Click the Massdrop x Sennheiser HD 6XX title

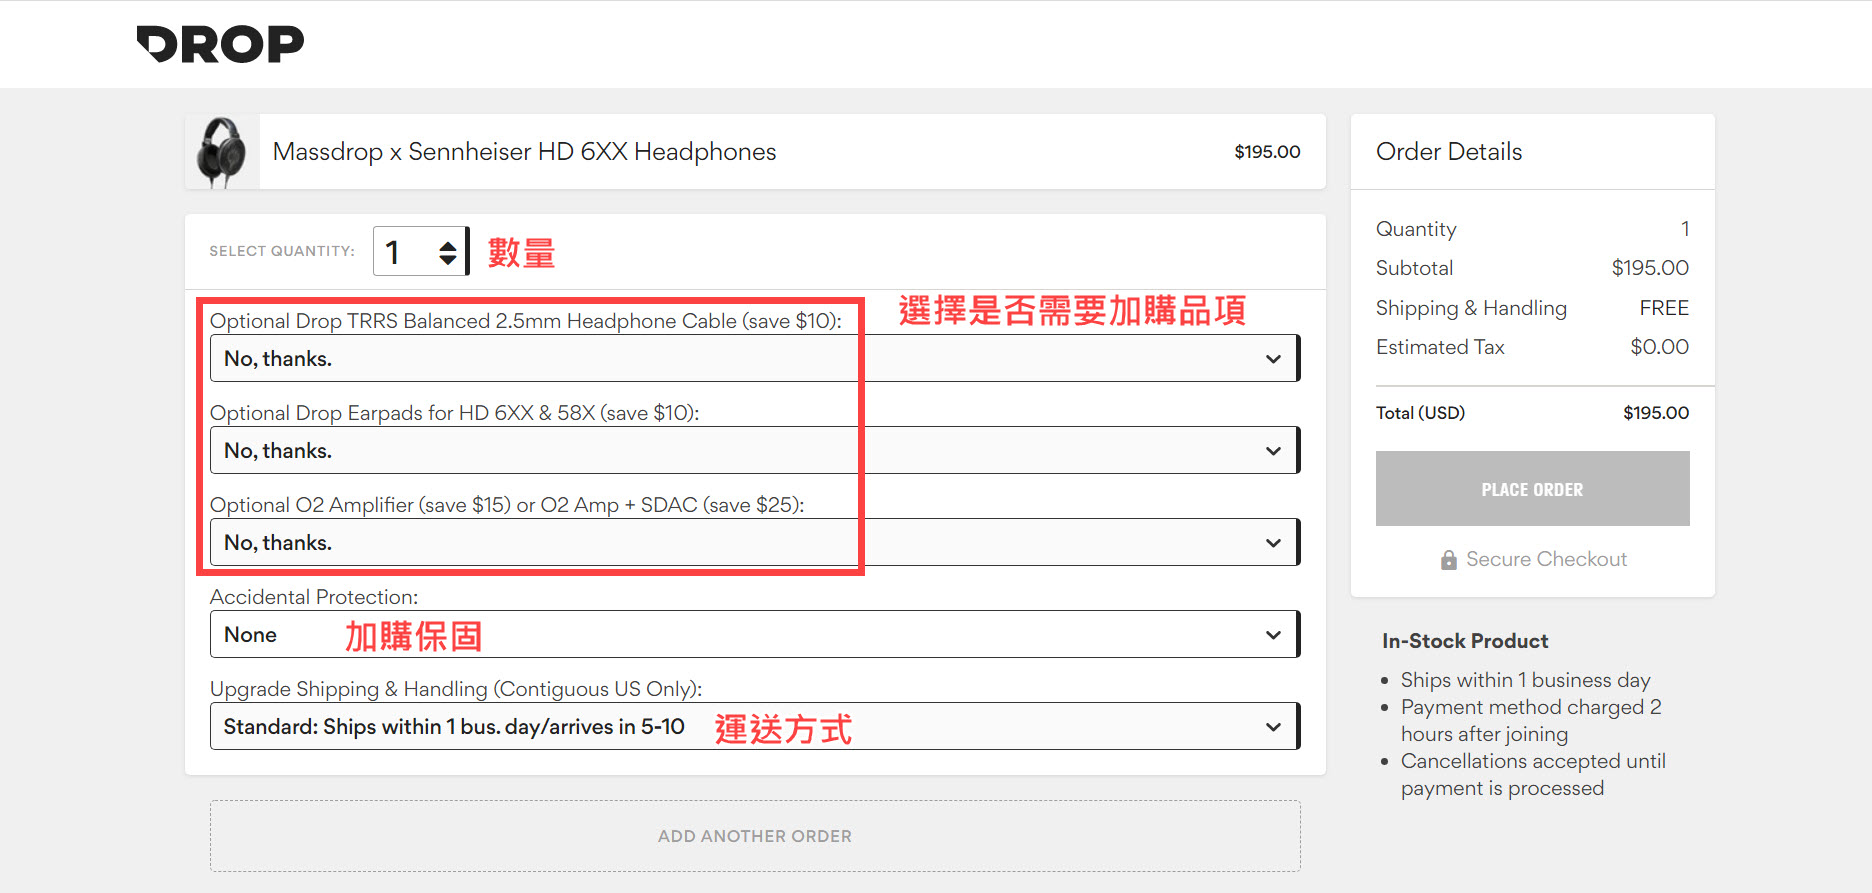pyautogui.click(x=524, y=152)
